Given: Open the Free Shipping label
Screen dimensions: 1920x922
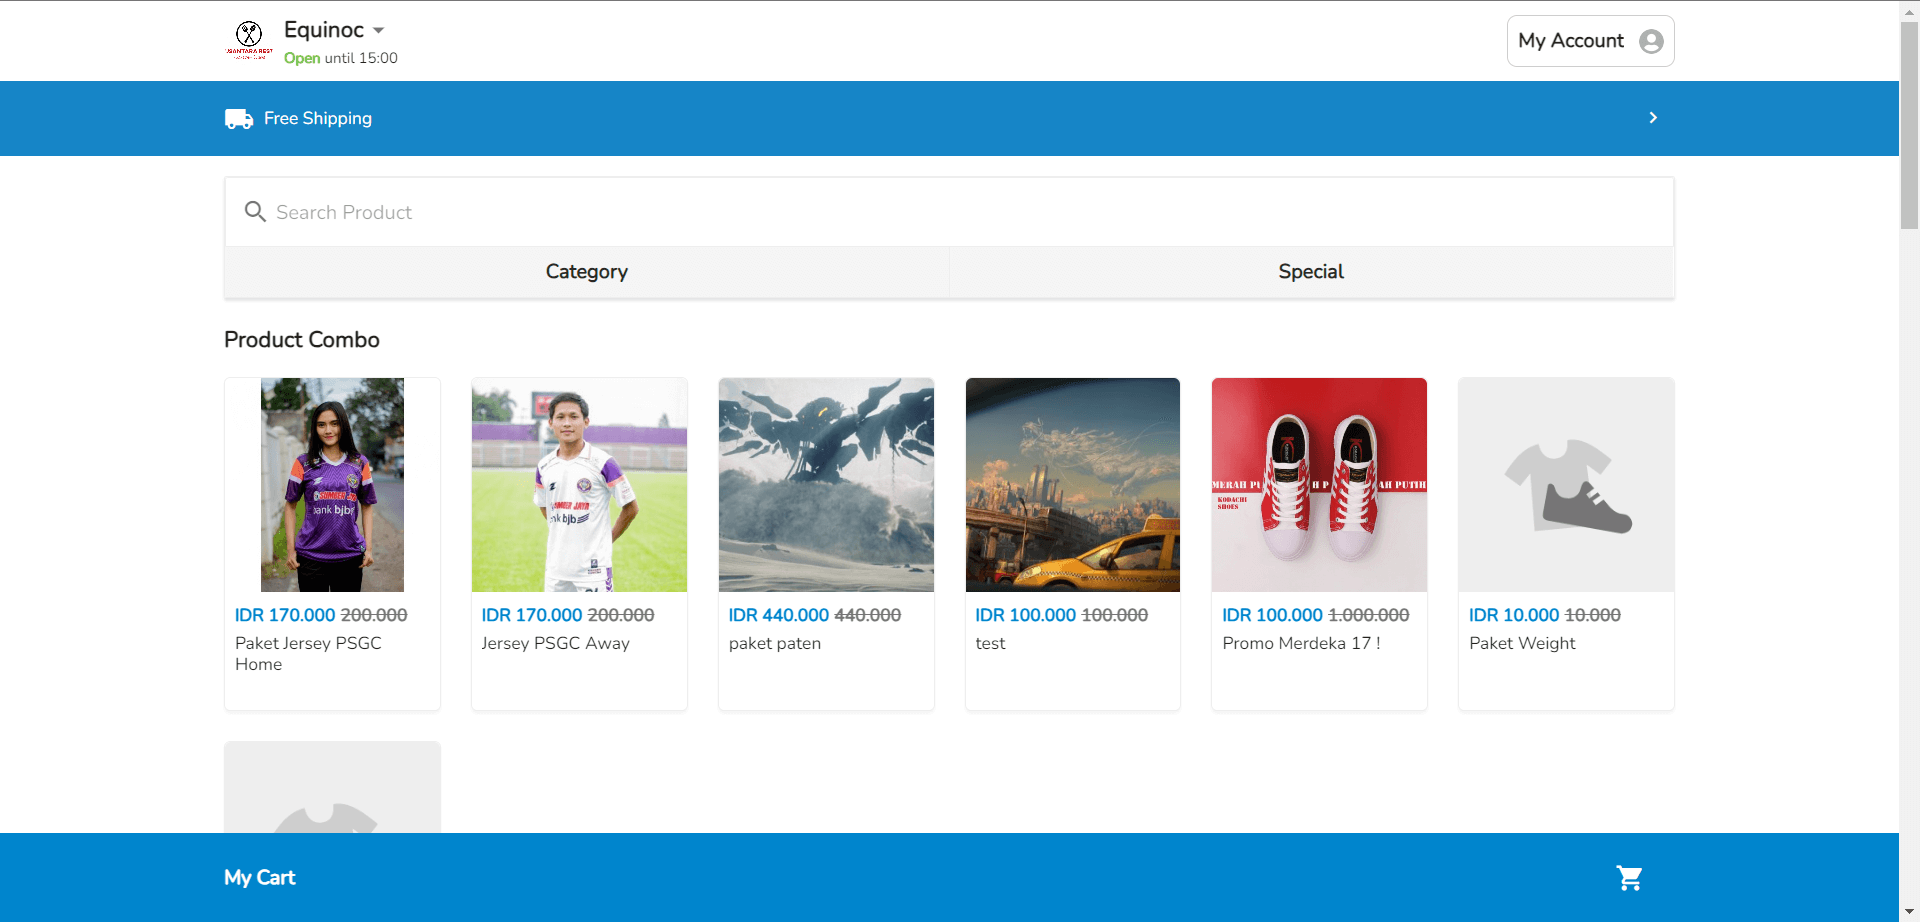Looking at the screenshot, I should (318, 118).
